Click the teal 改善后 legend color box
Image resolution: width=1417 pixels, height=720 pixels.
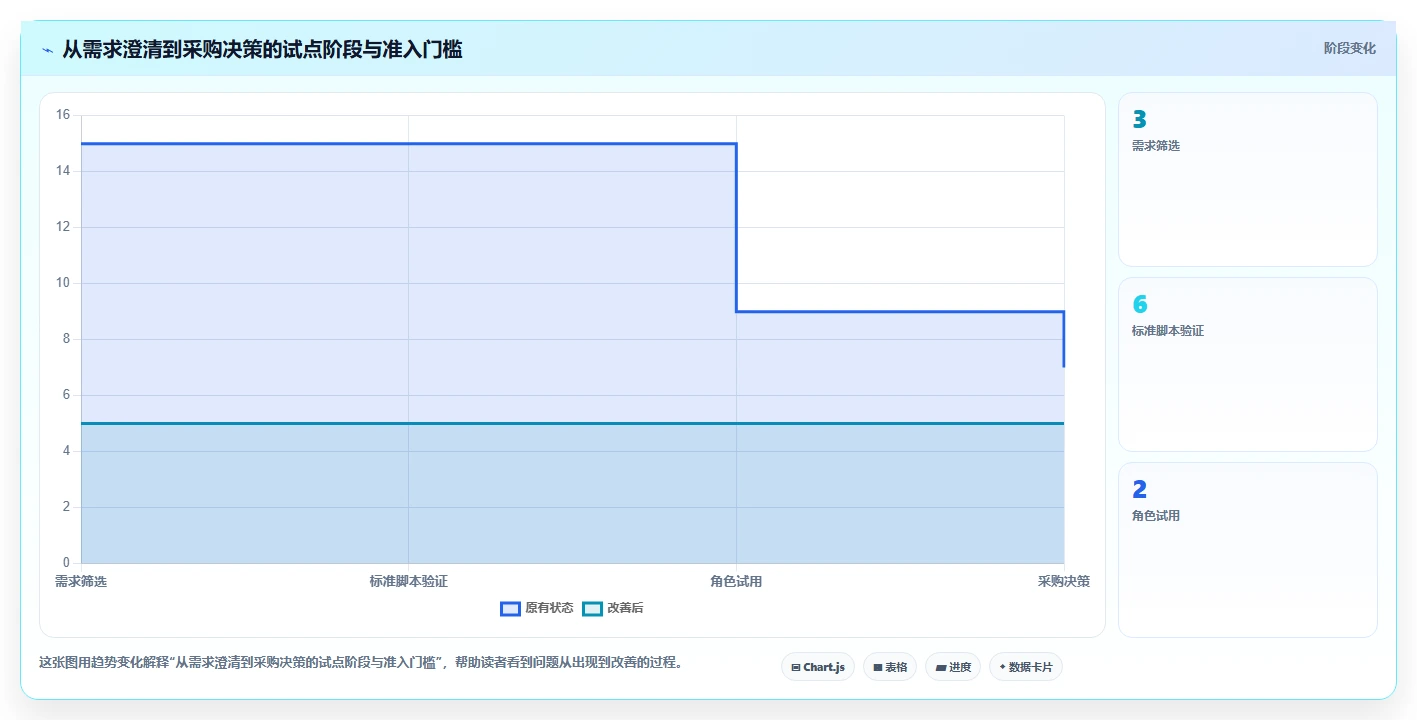[x=592, y=608]
